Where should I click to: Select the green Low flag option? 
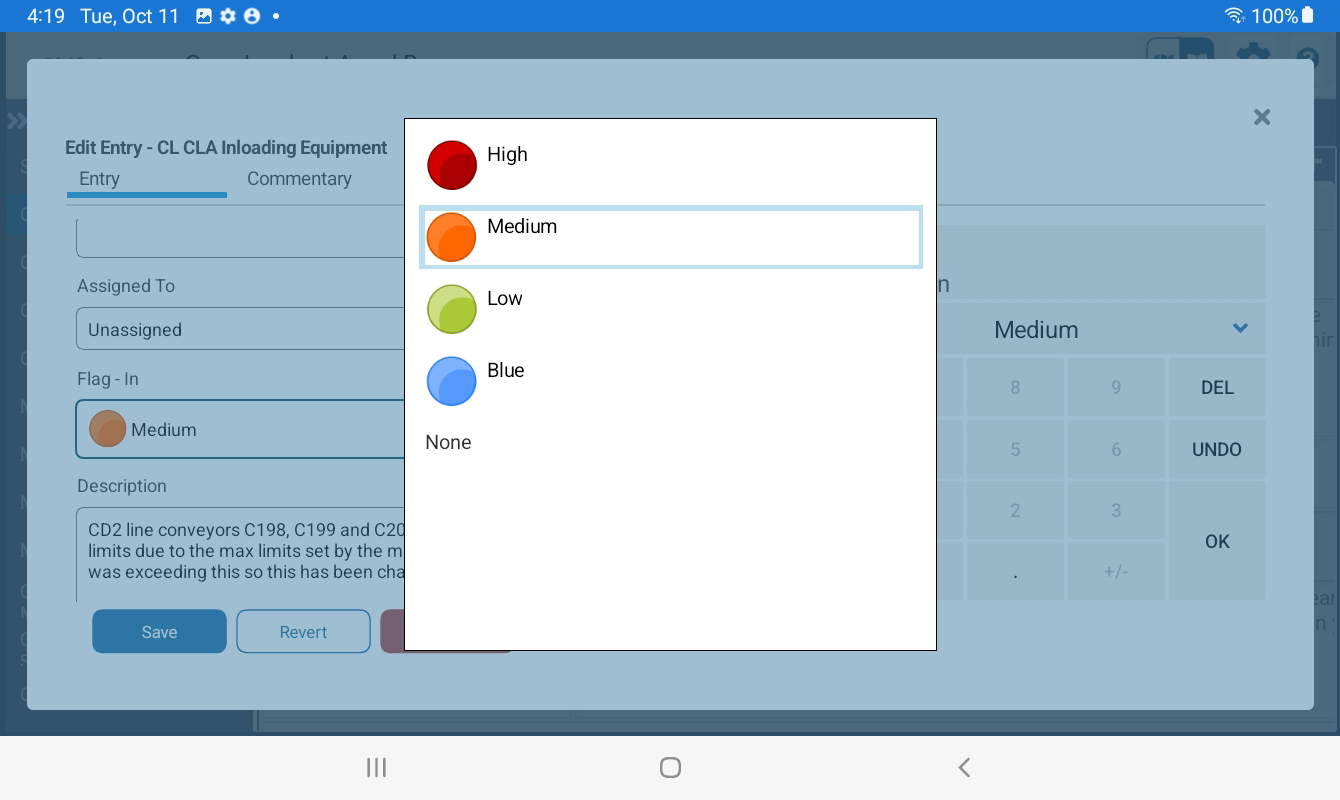pos(670,310)
